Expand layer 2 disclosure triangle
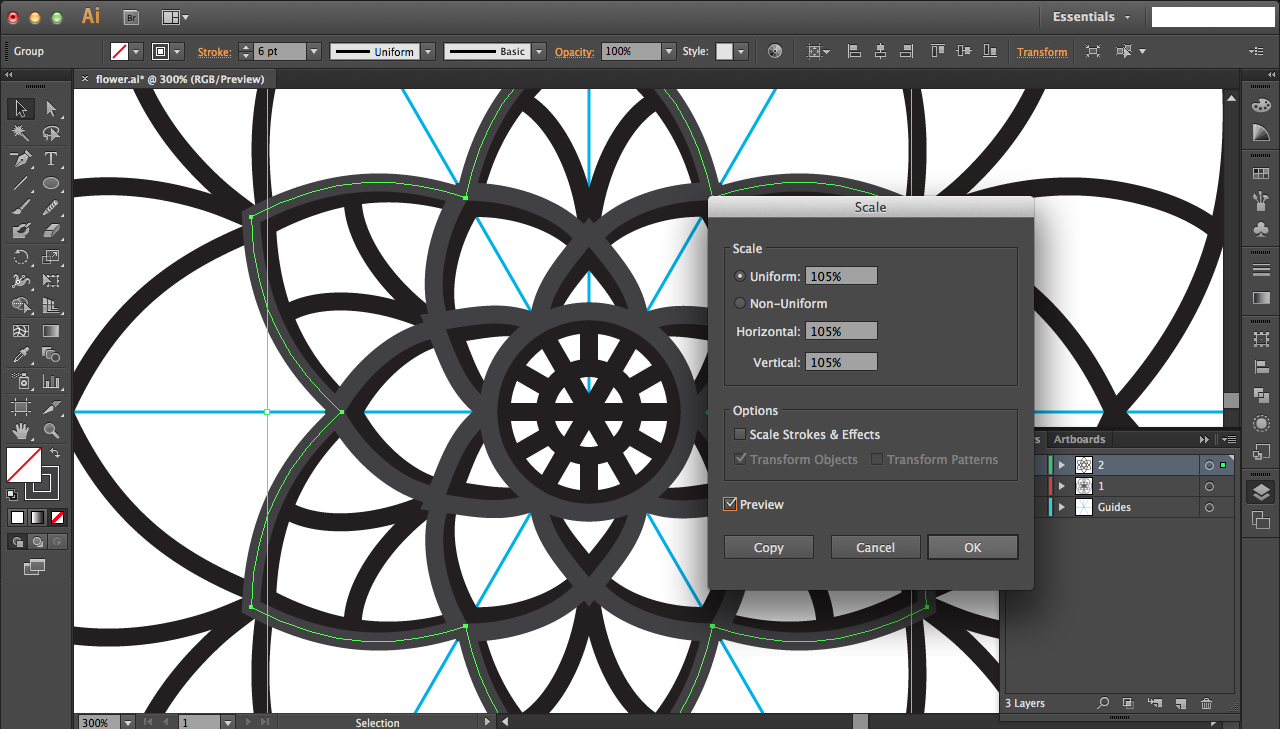 point(1062,465)
